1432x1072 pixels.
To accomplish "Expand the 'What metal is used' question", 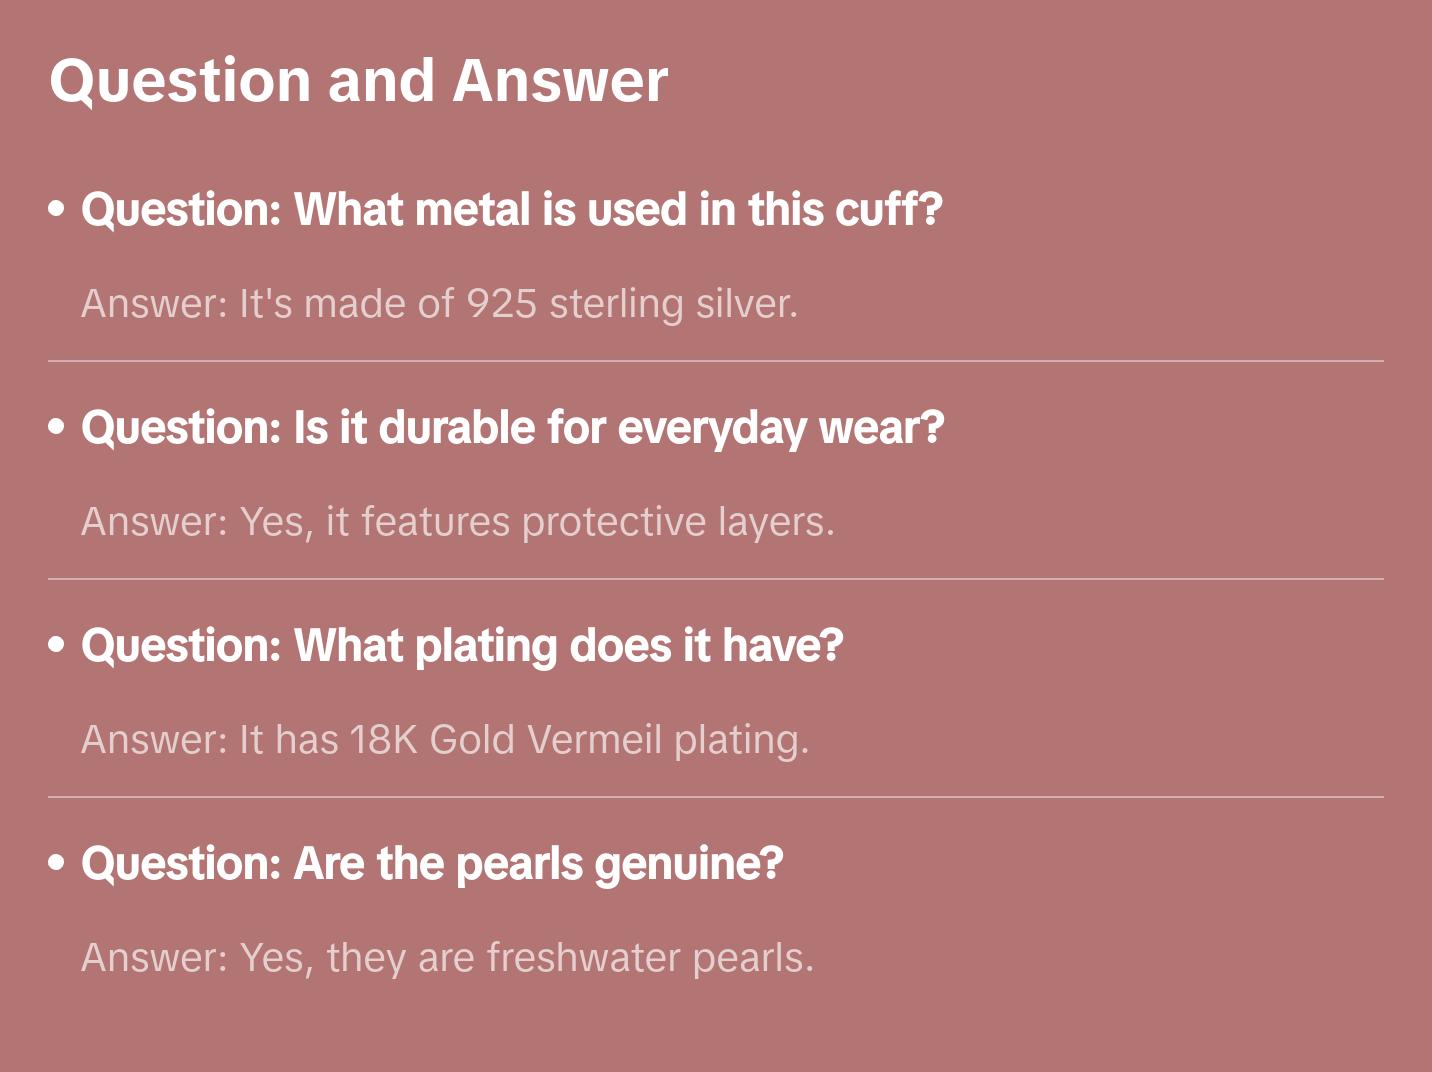I will (511, 210).
